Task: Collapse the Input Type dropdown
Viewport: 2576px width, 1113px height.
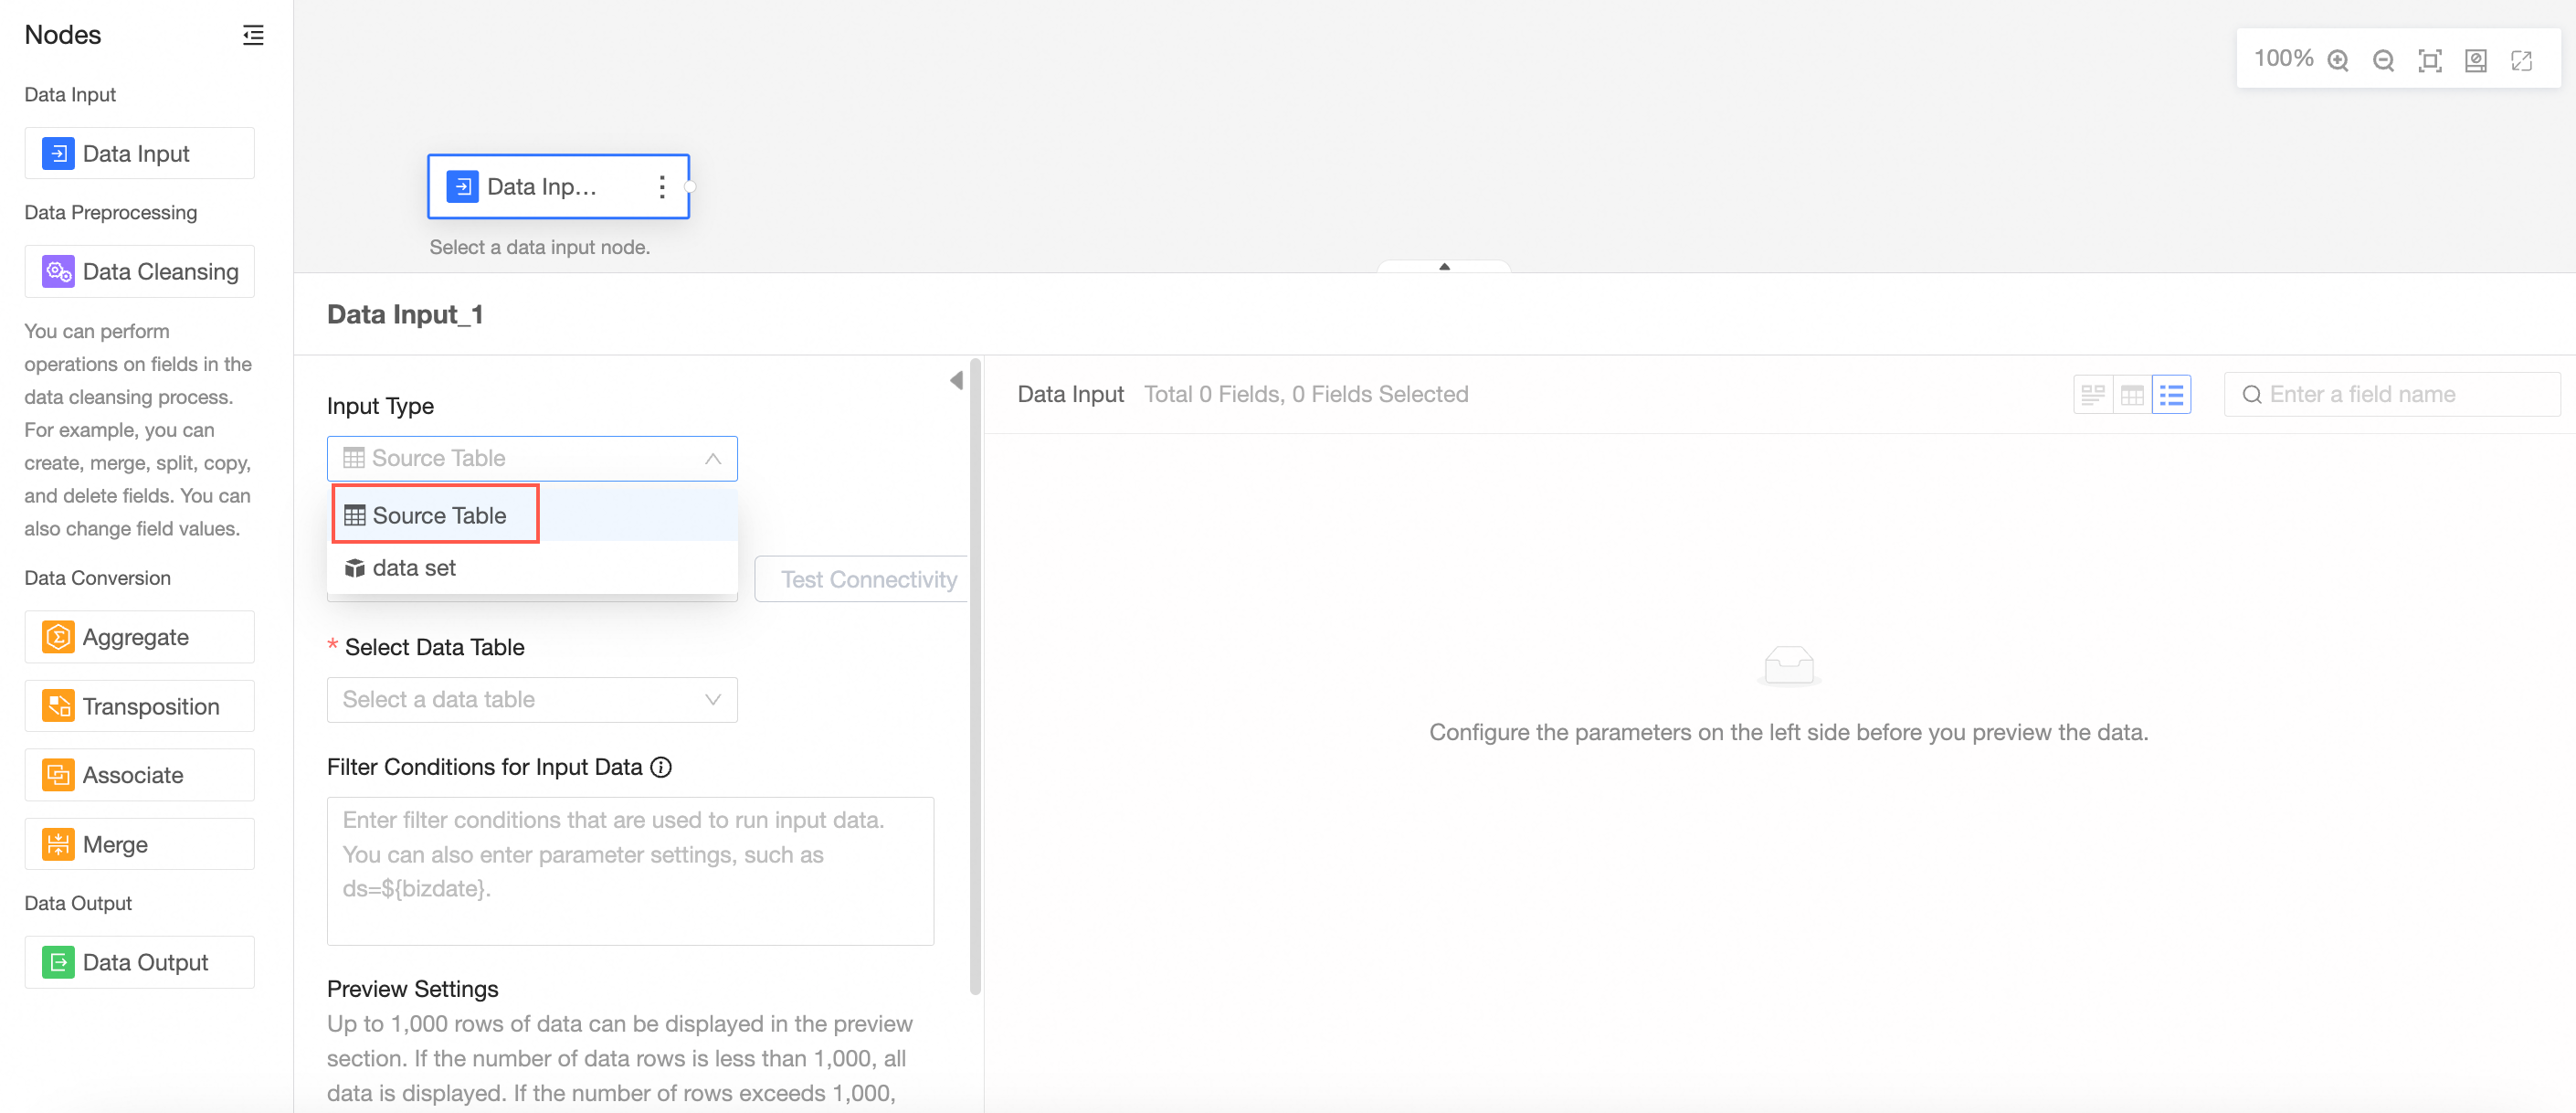Action: [712, 459]
